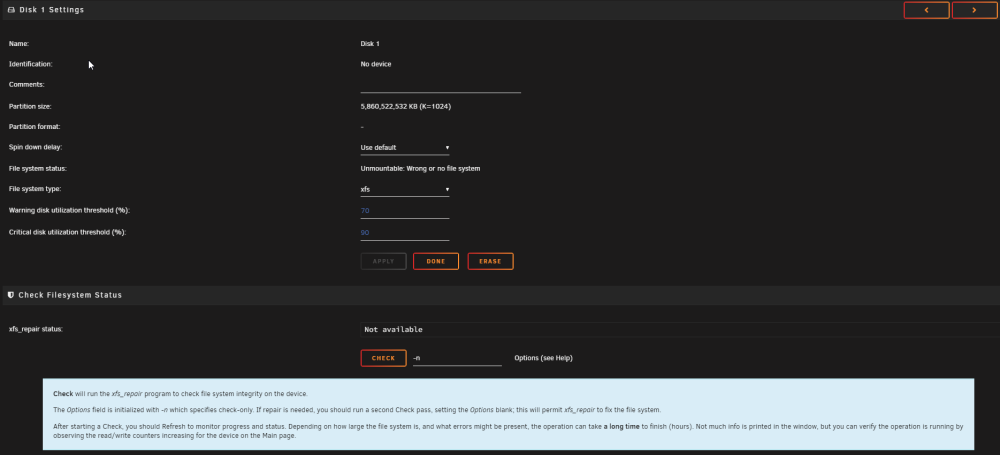Viewport: 1000px width, 455px height.
Task: Start filesystem check with Check button
Action: [383, 358]
